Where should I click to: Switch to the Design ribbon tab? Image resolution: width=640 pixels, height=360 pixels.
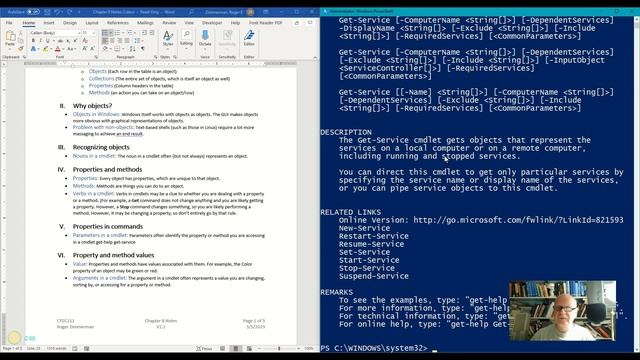point(70,23)
